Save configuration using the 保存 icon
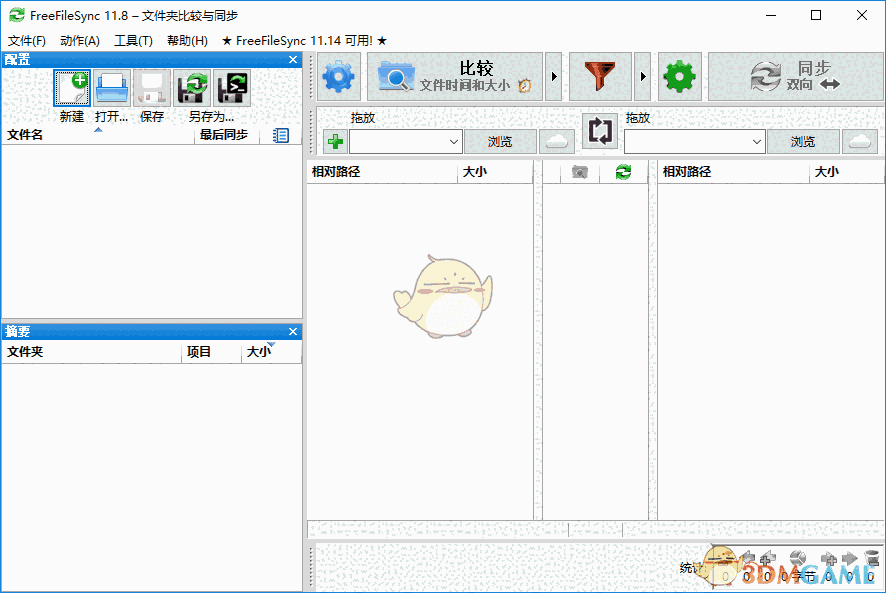This screenshot has width=886, height=593. tap(151, 88)
